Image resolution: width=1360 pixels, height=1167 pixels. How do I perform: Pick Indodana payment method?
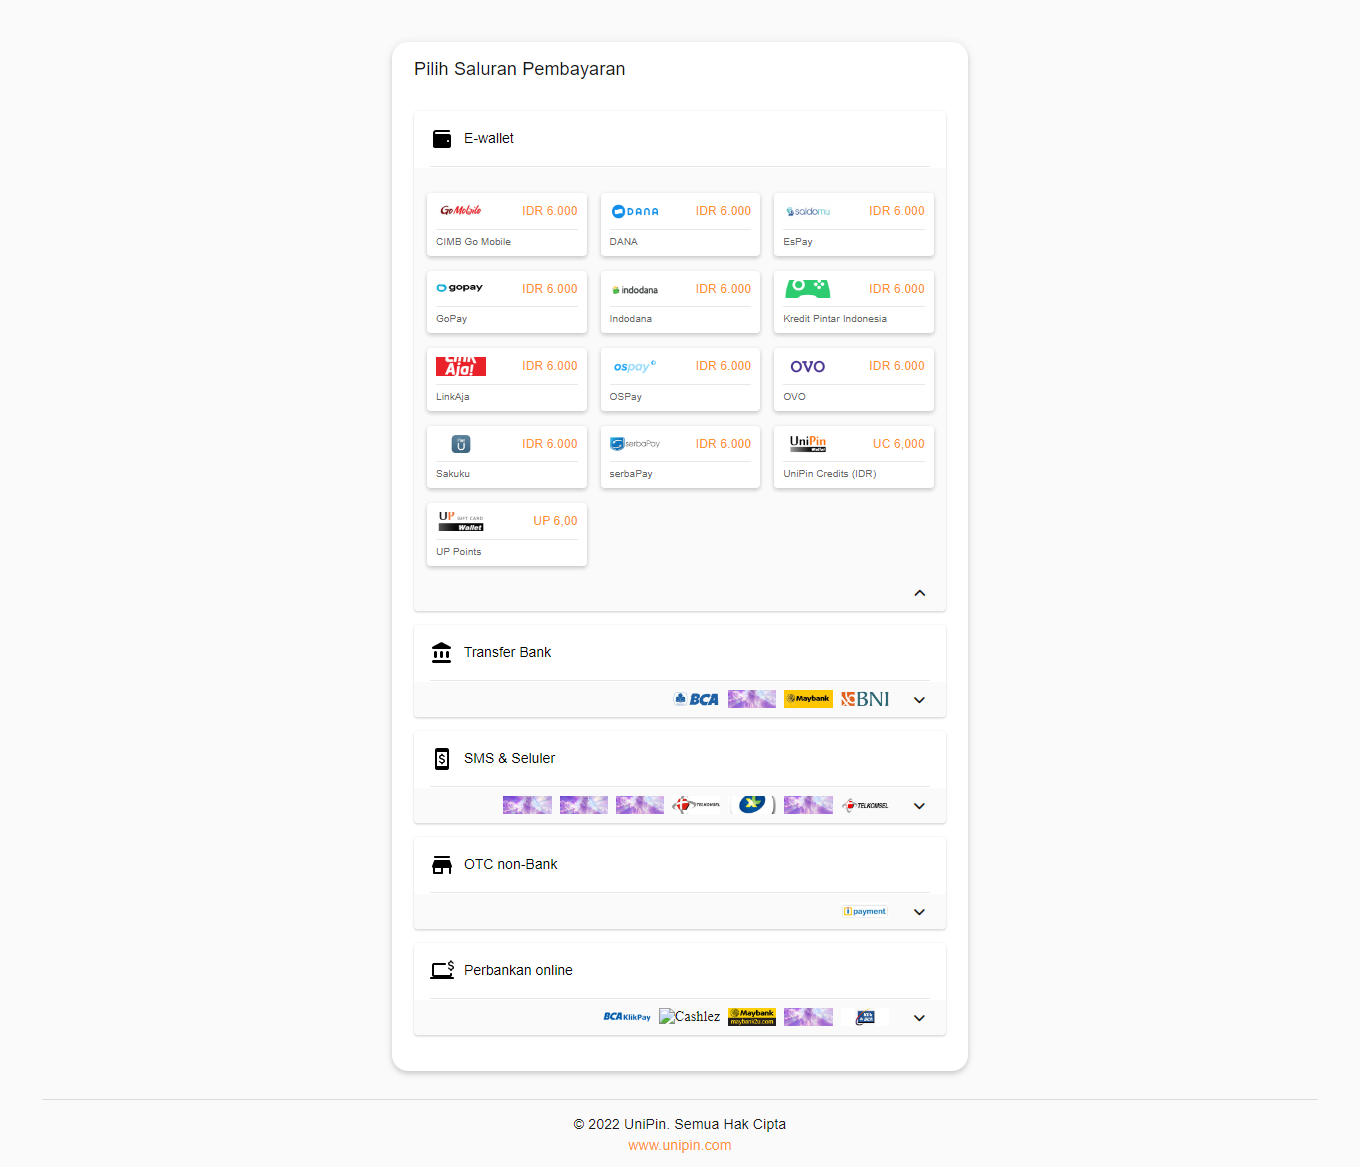(x=680, y=302)
